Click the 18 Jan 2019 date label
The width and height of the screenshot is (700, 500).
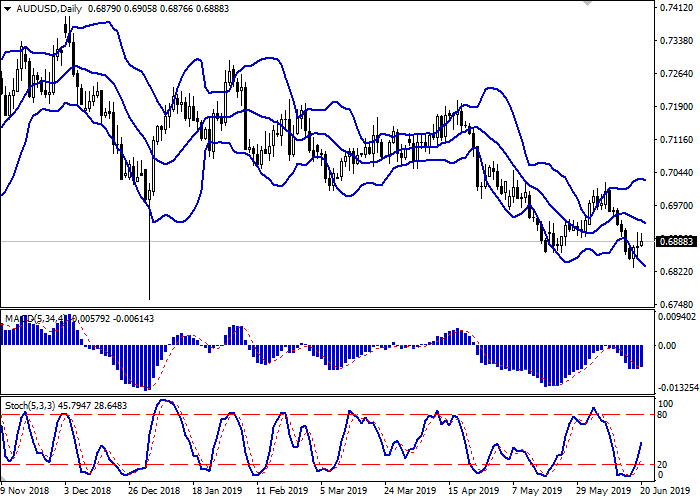tap(217, 491)
